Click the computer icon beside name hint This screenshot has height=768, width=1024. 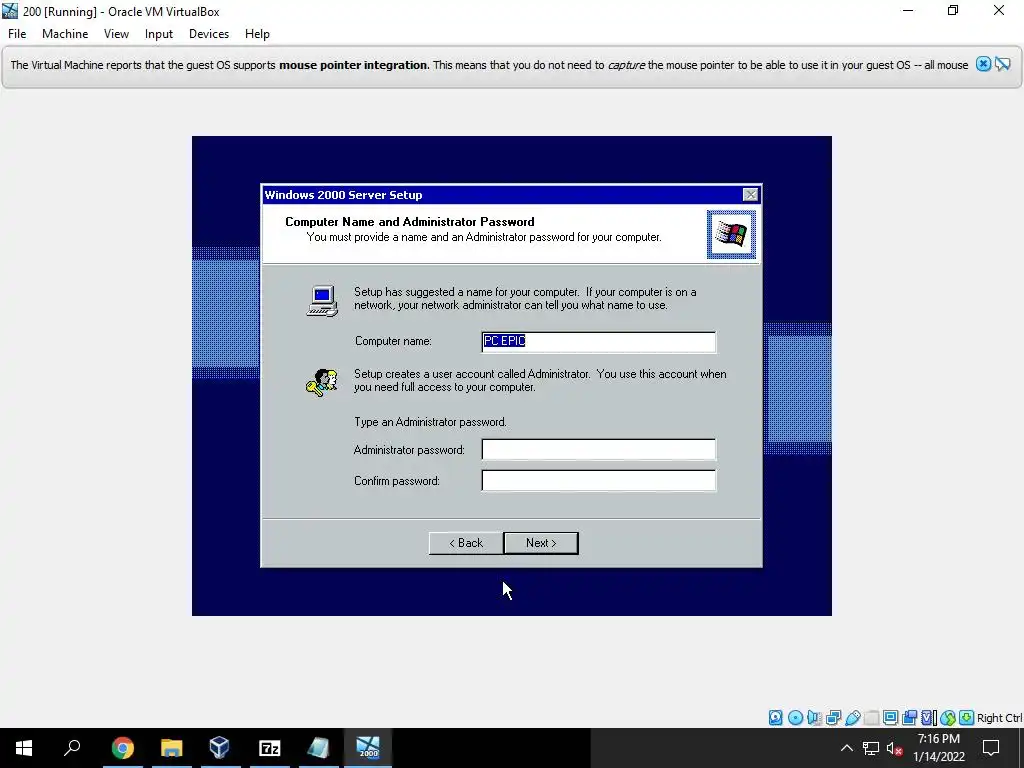pos(322,301)
